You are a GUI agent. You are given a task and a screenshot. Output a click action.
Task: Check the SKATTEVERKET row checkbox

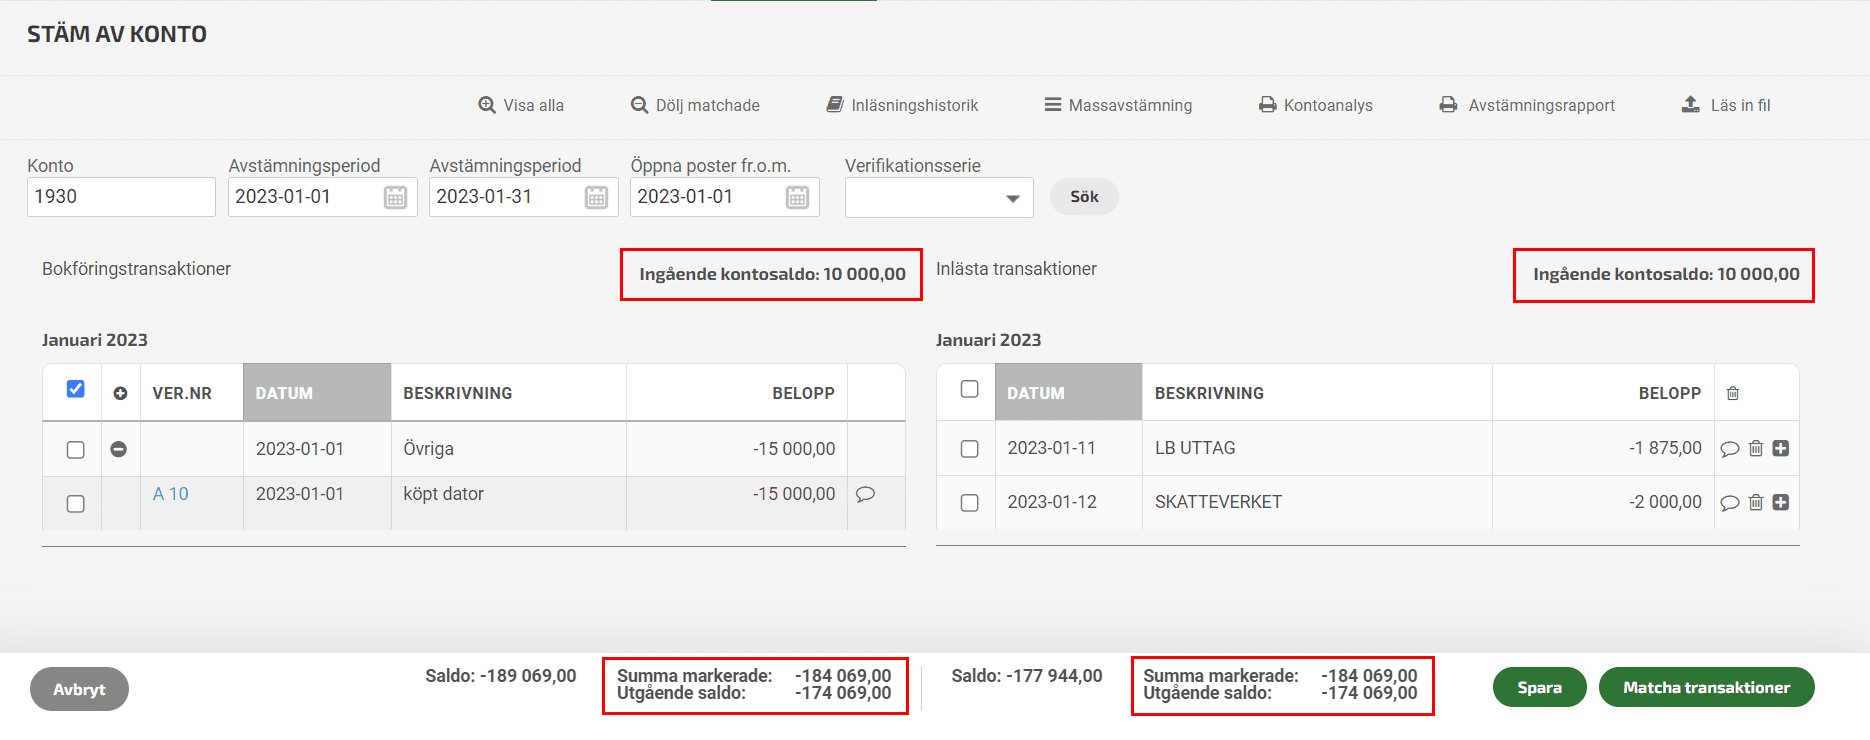click(x=969, y=503)
